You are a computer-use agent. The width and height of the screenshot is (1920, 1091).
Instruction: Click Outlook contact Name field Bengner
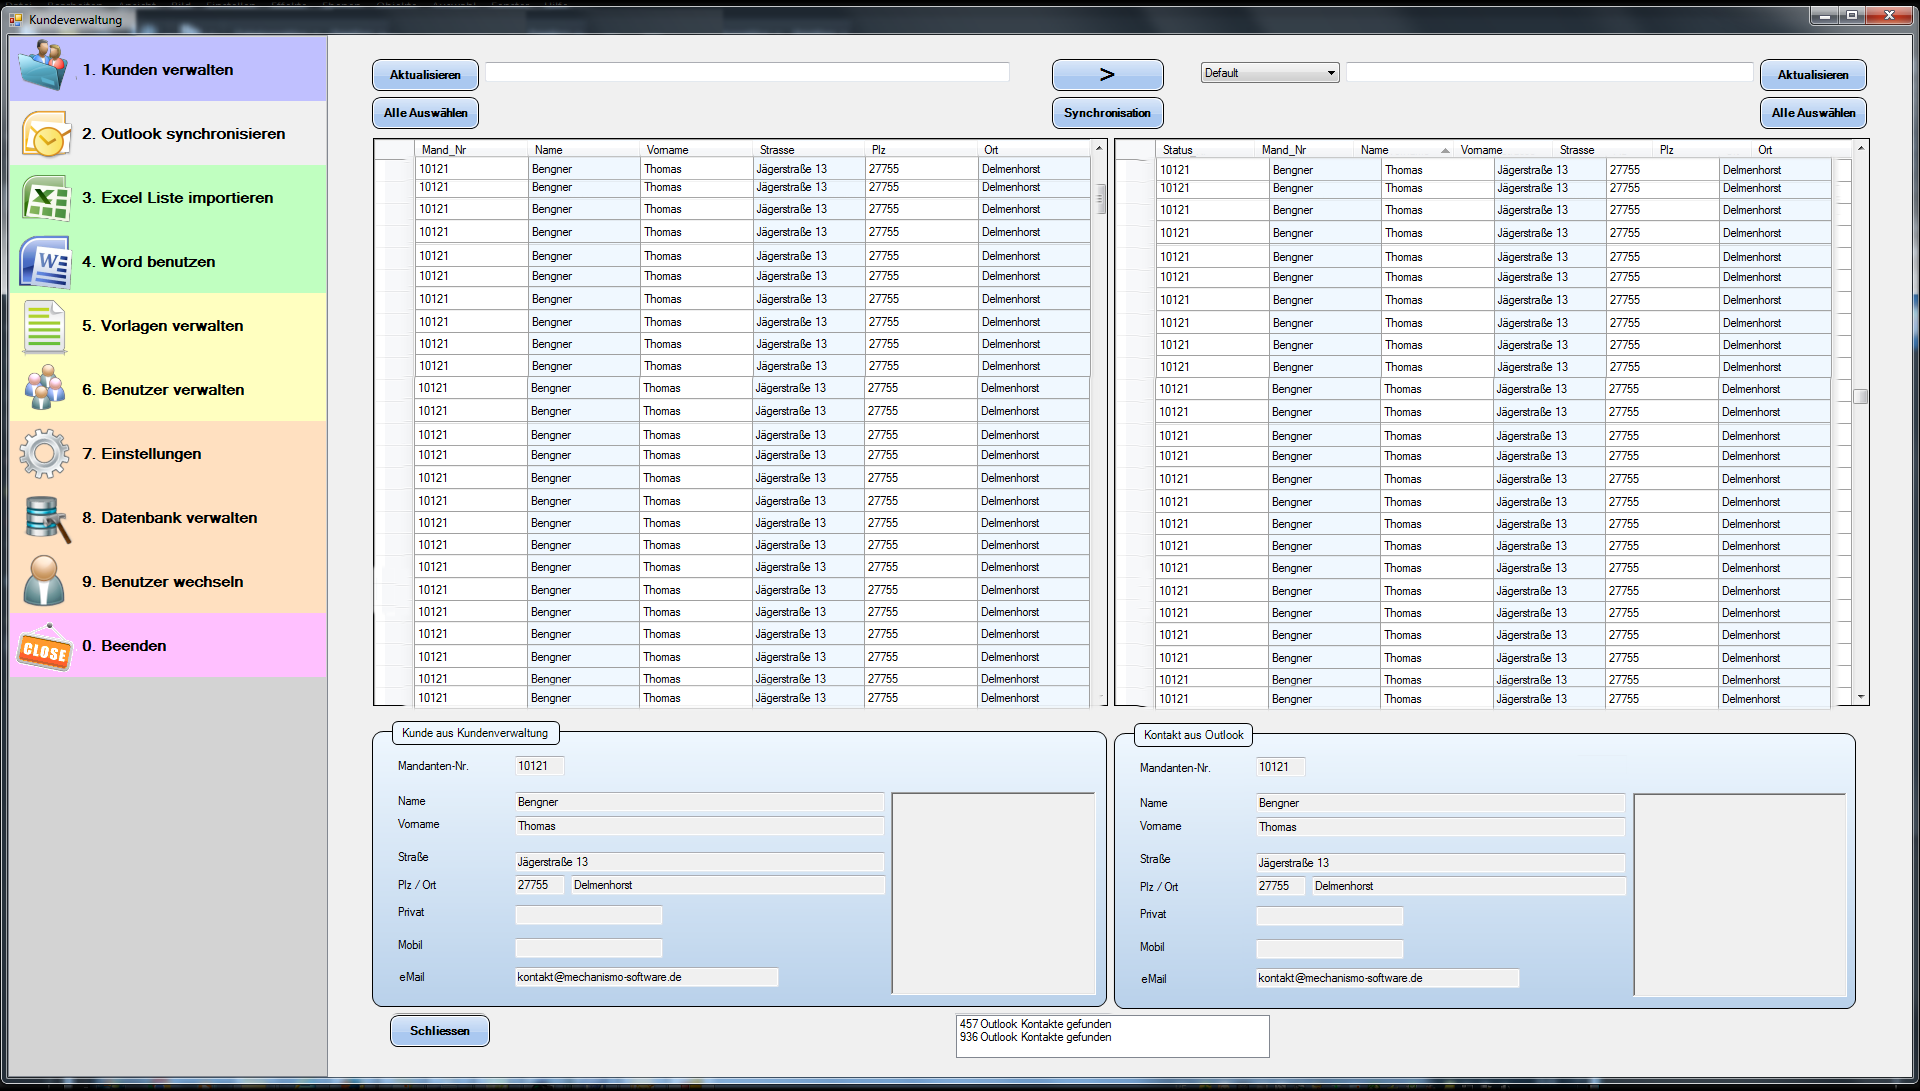tap(1440, 803)
